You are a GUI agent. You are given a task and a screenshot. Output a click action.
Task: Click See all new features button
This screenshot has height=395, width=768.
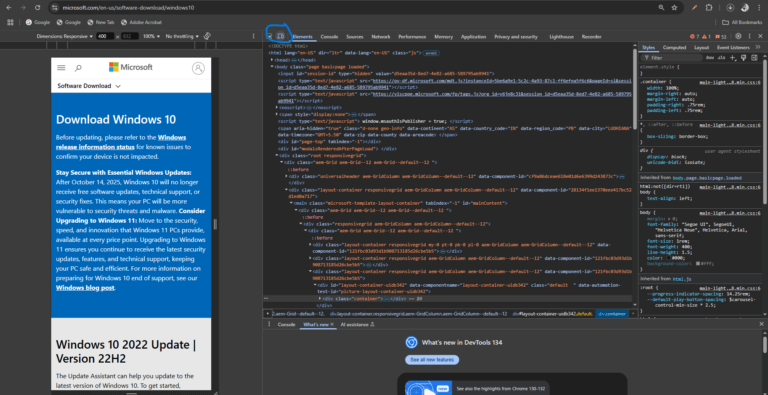point(432,360)
